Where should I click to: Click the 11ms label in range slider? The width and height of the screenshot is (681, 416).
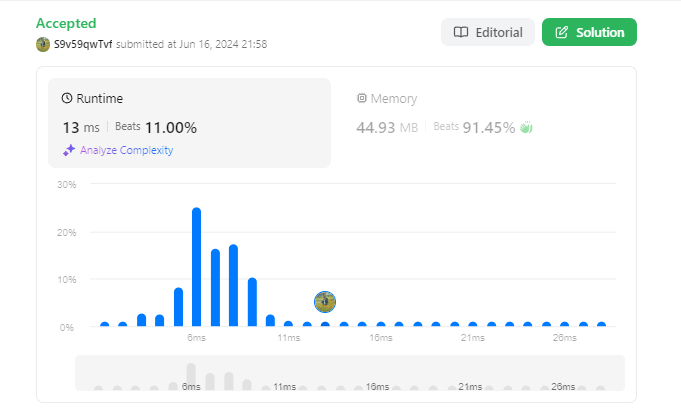tap(284, 386)
